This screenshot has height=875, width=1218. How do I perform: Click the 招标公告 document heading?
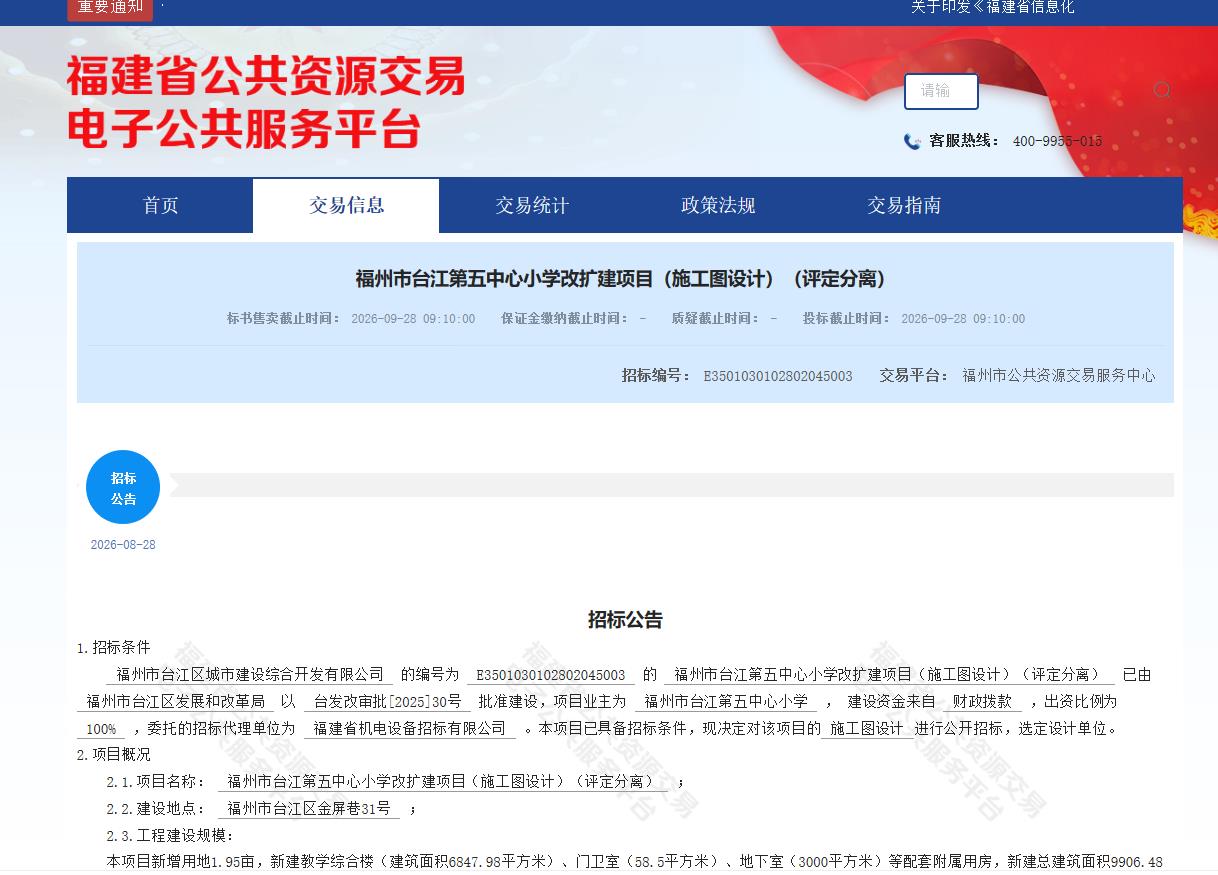[x=625, y=620]
